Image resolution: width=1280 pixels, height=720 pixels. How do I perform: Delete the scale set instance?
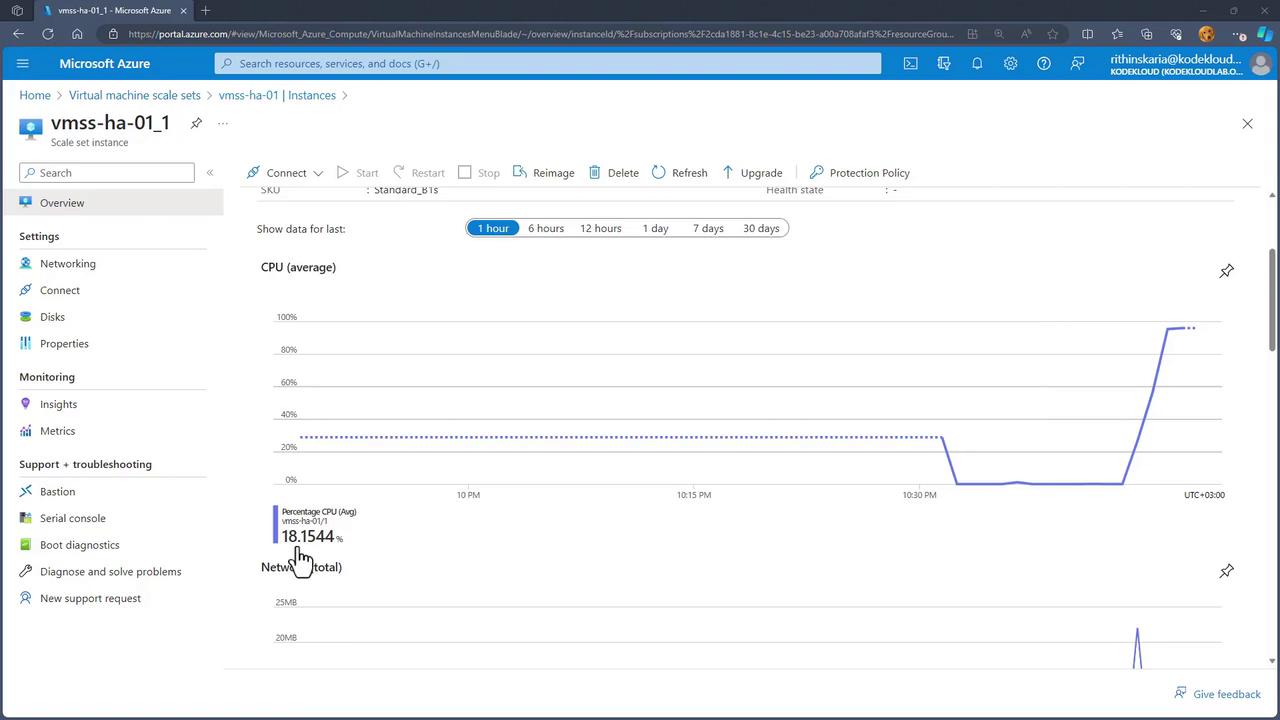[614, 172]
